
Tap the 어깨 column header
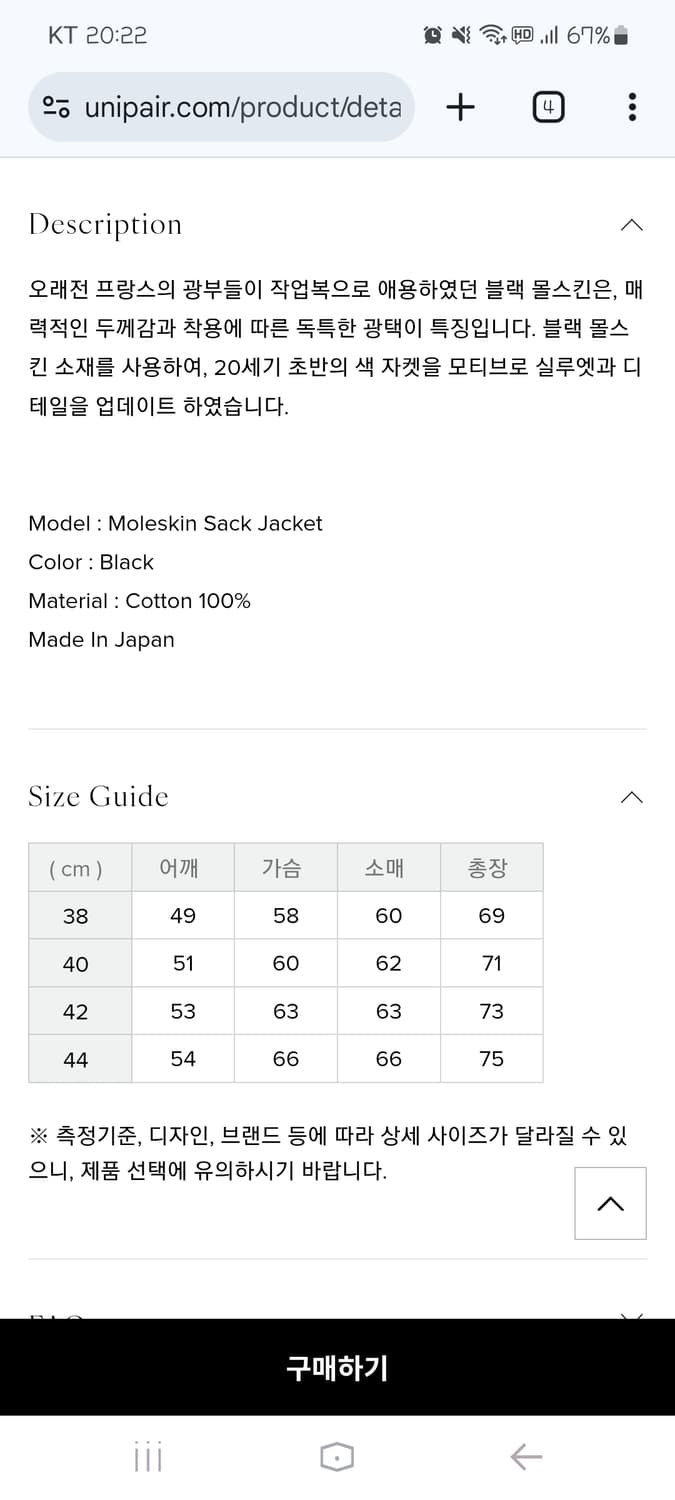(180, 868)
